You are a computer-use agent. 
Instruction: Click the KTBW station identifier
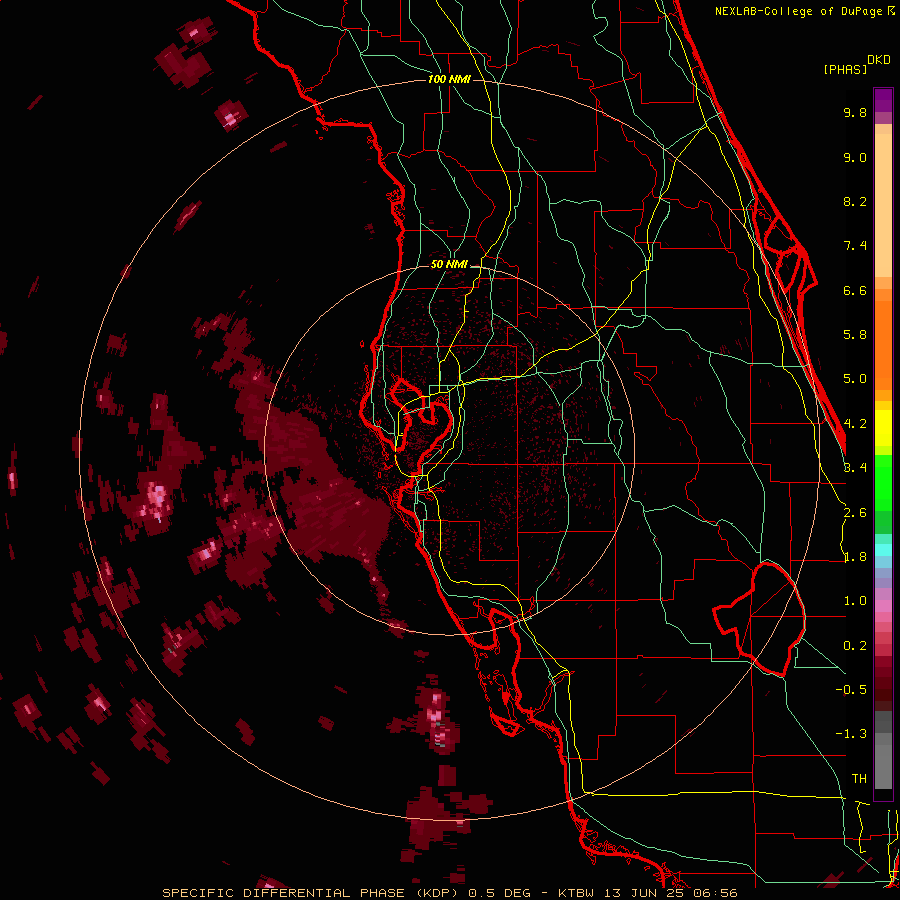tap(576, 893)
